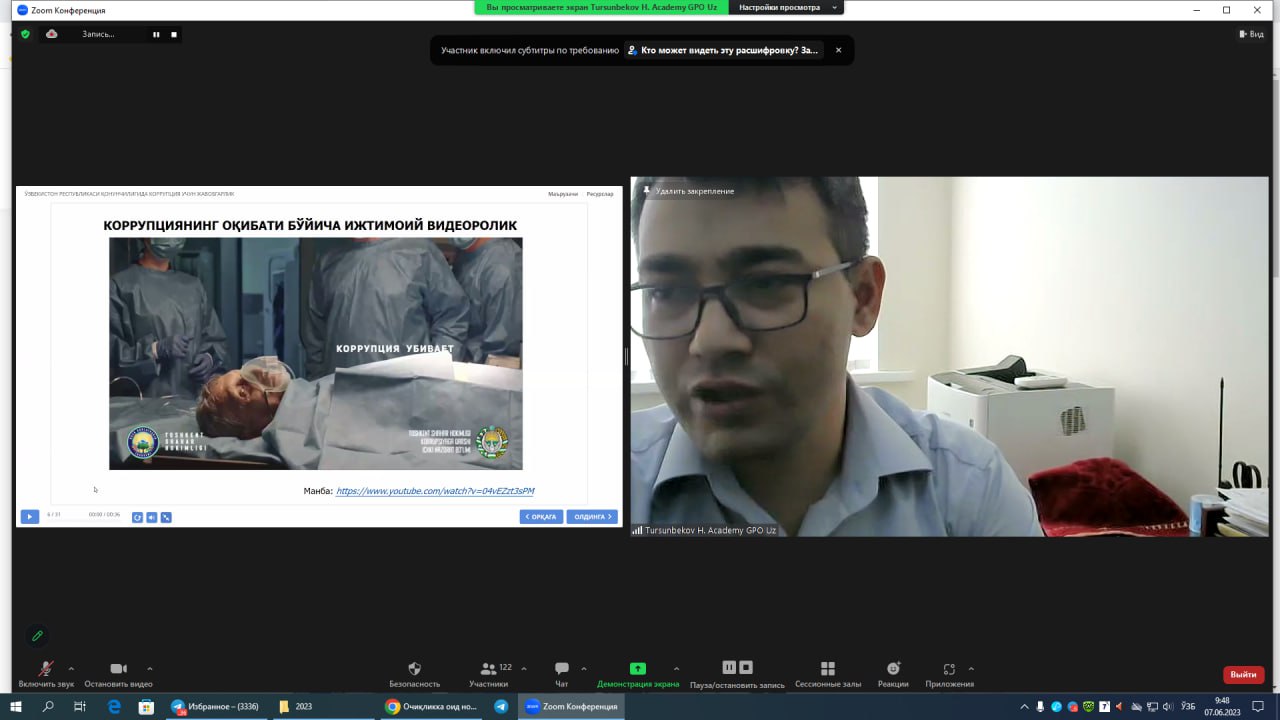The image size is (1280, 720).
Task: Expand video options arrow next to camera
Action: [x=150, y=669]
